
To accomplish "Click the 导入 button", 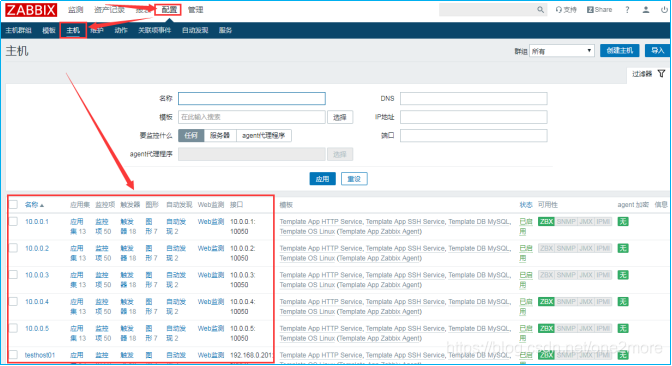I will (657, 51).
